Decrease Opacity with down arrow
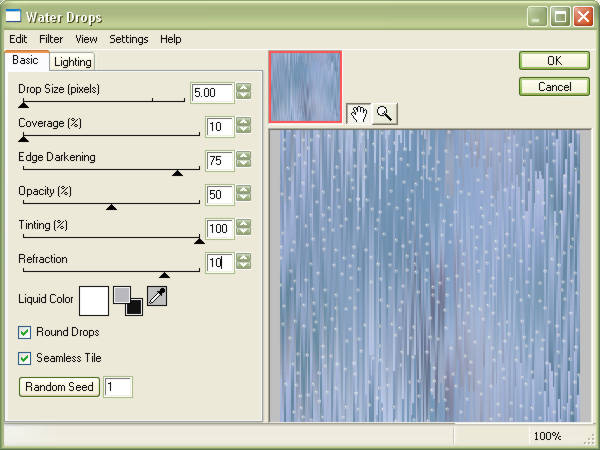Screen dimensions: 600x450 pos(244,197)
